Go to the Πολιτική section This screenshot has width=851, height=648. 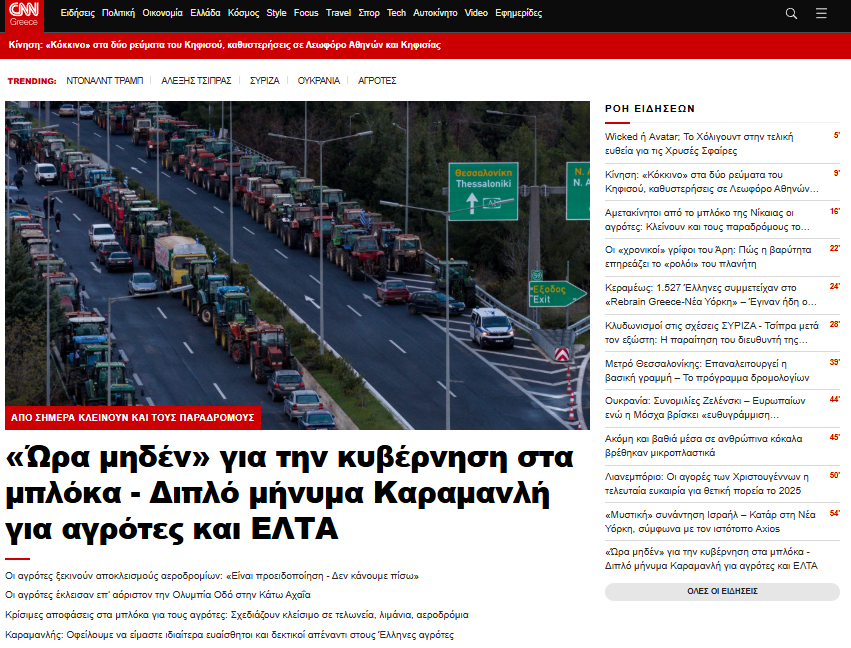(x=118, y=13)
